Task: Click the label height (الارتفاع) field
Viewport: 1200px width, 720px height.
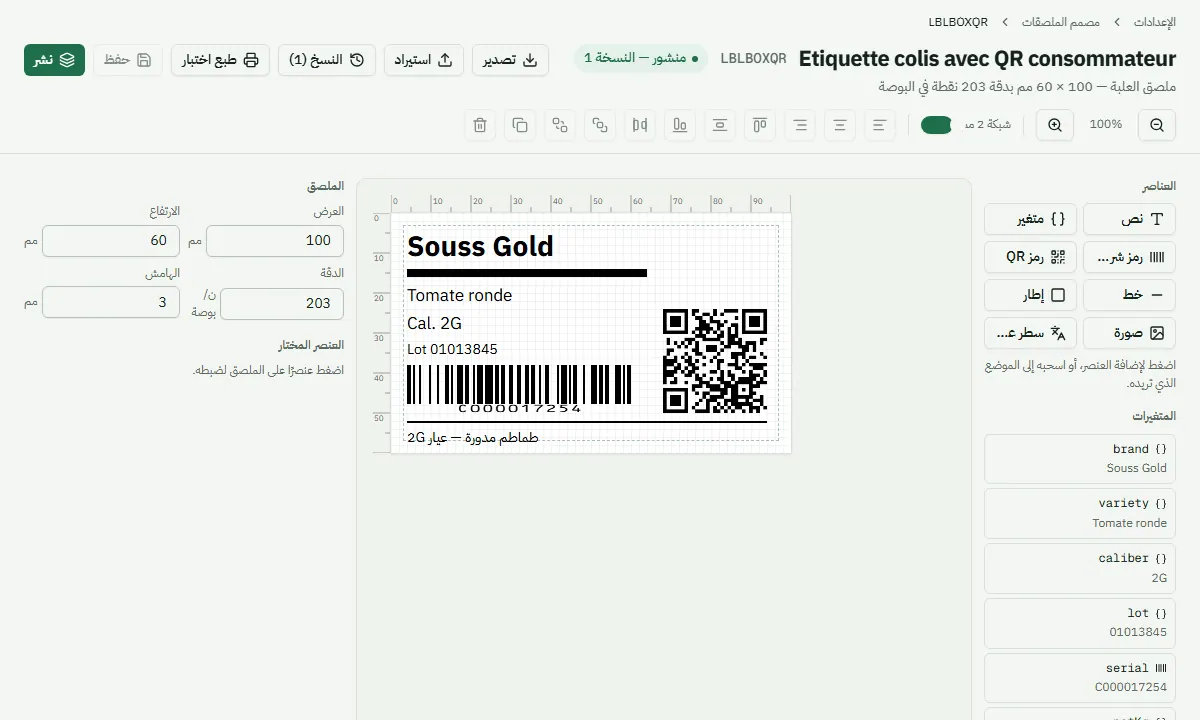Action: (x=111, y=241)
